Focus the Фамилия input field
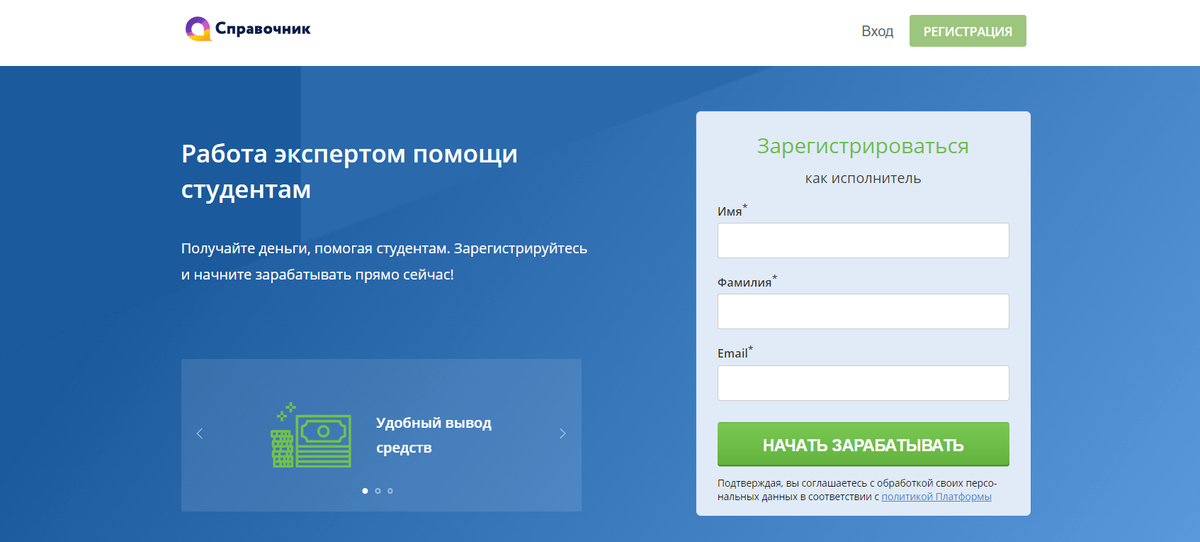Screen dimensions: 1200x542 863,311
